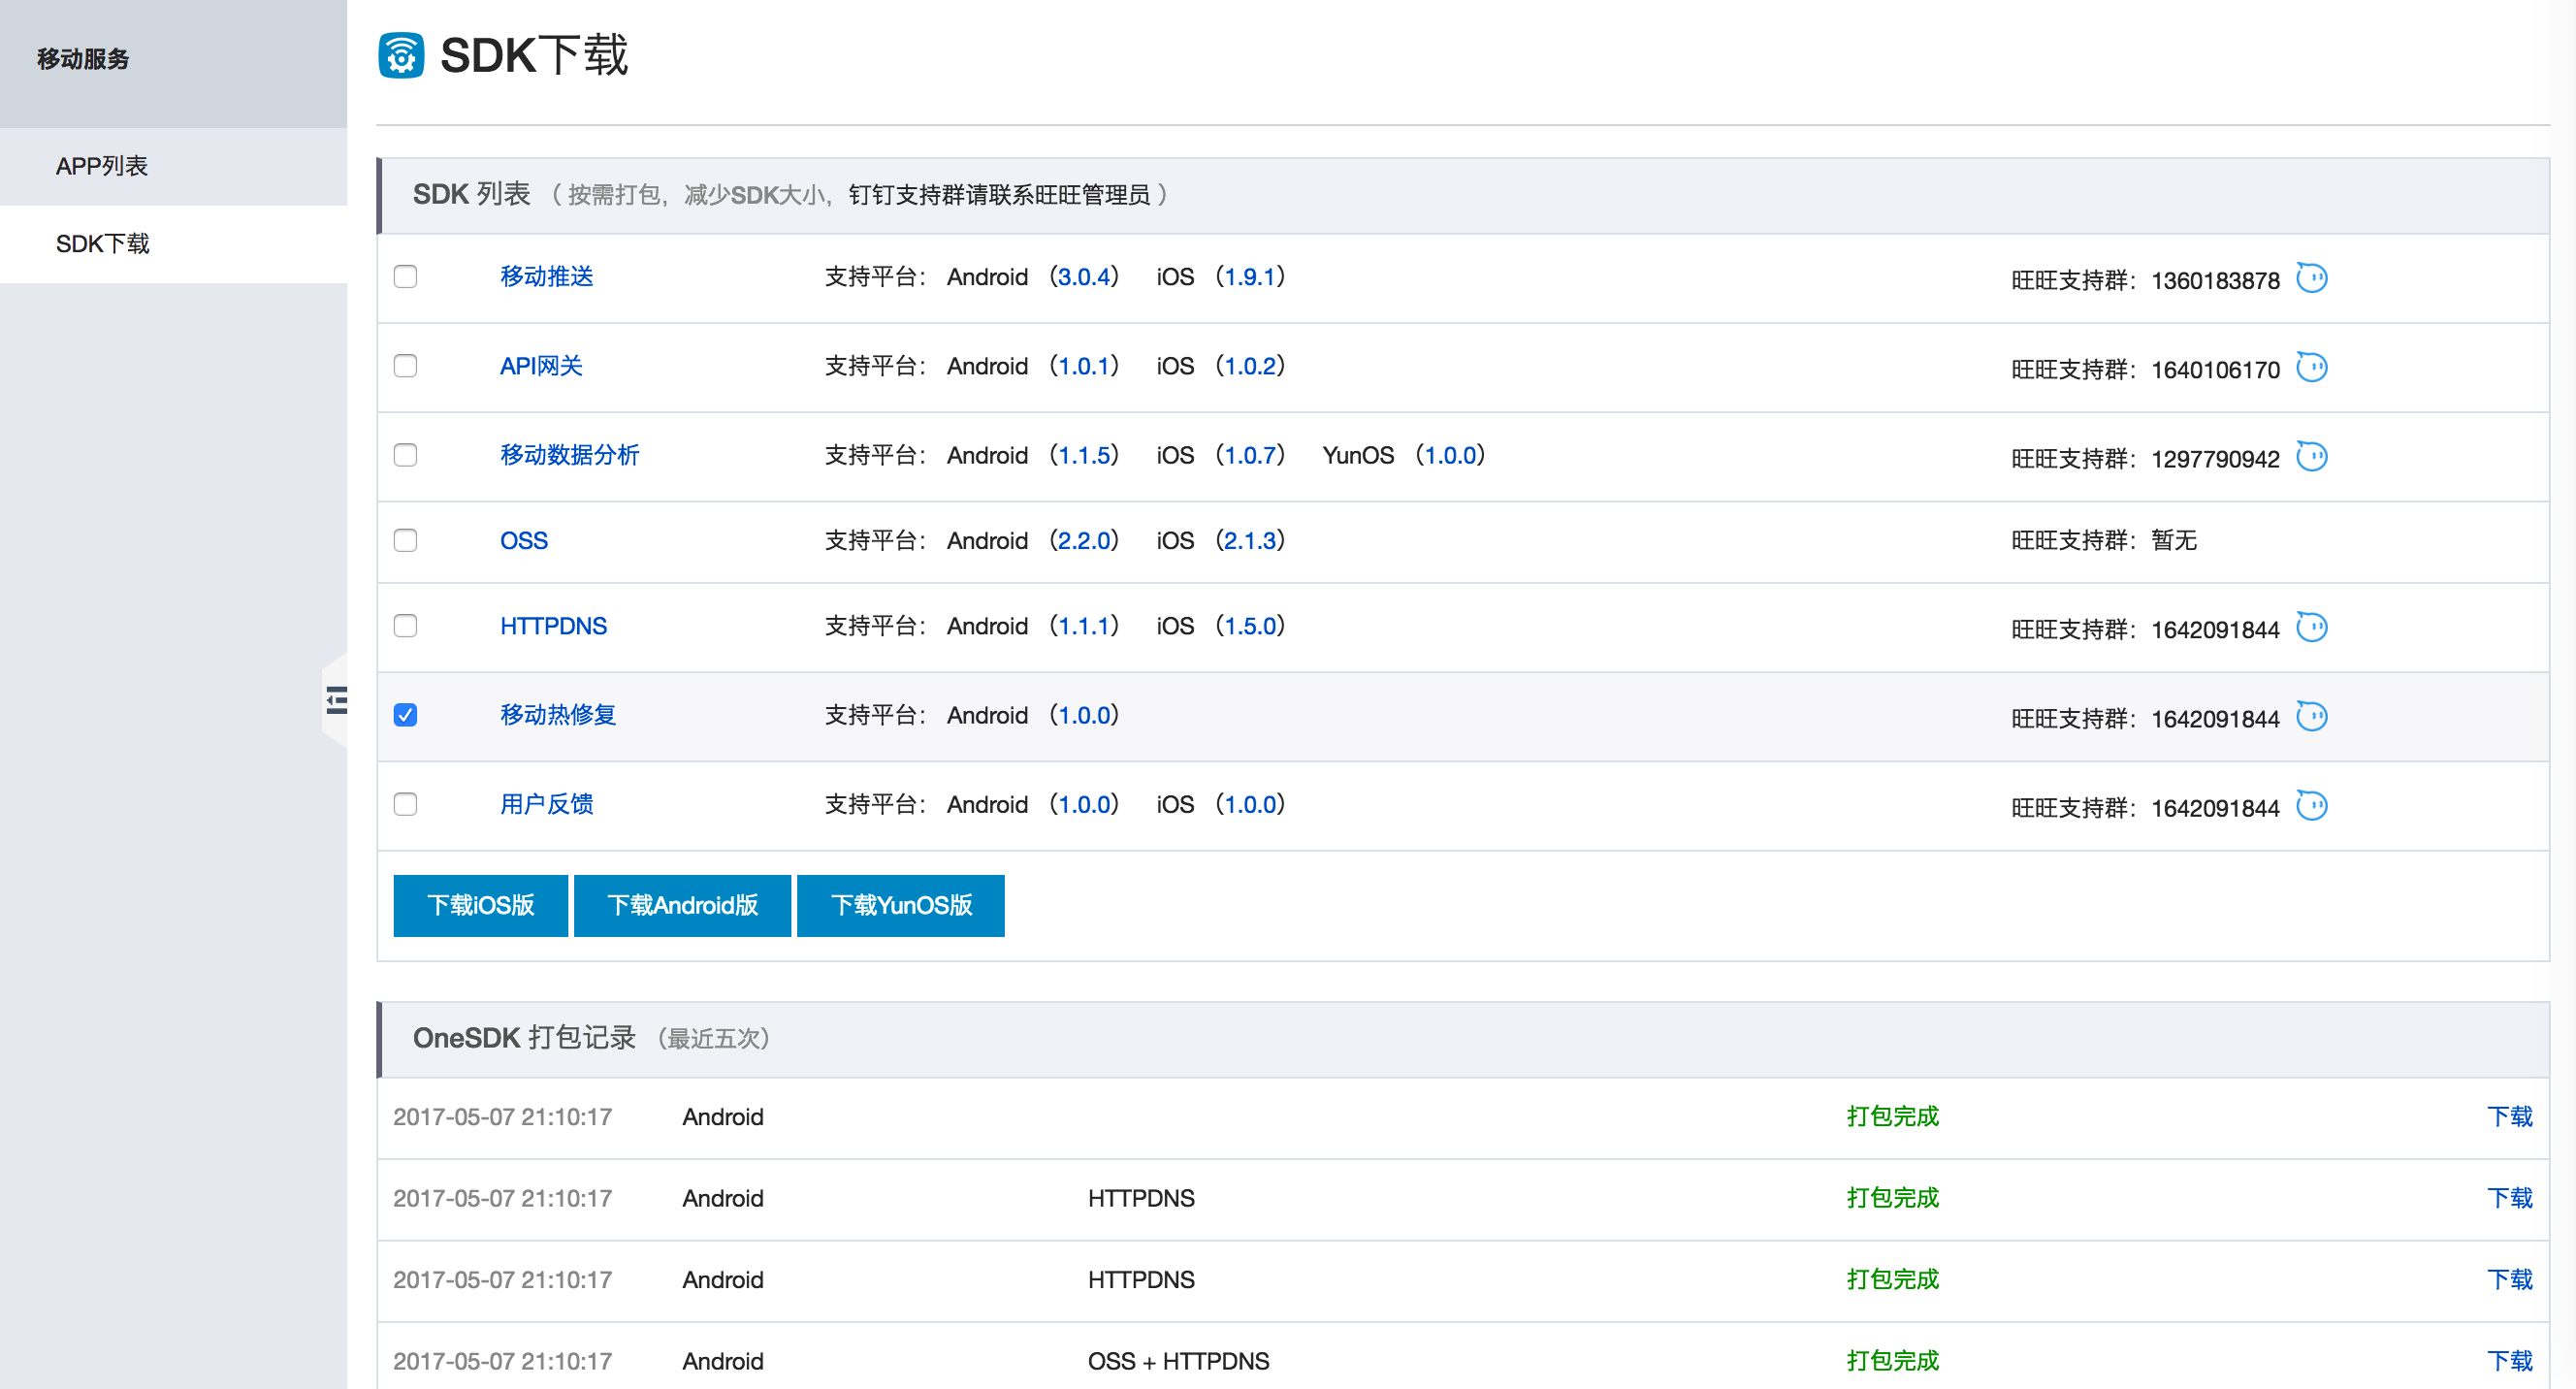Open the Wangwang chat for 用户反馈 support group

pyautogui.click(x=2313, y=806)
